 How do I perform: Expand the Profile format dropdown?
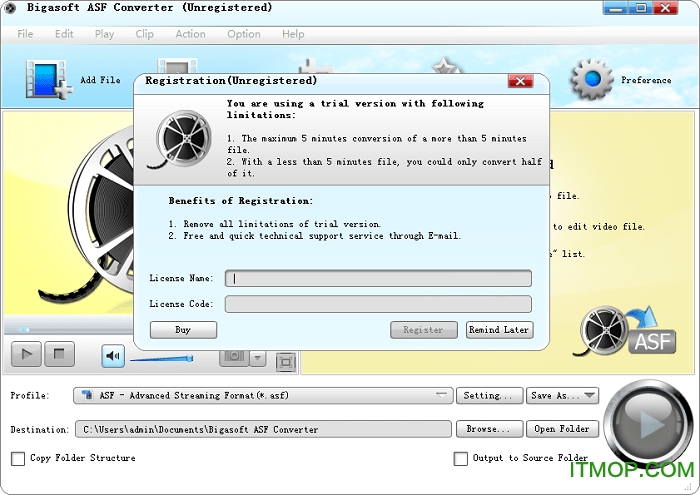[442, 396]
